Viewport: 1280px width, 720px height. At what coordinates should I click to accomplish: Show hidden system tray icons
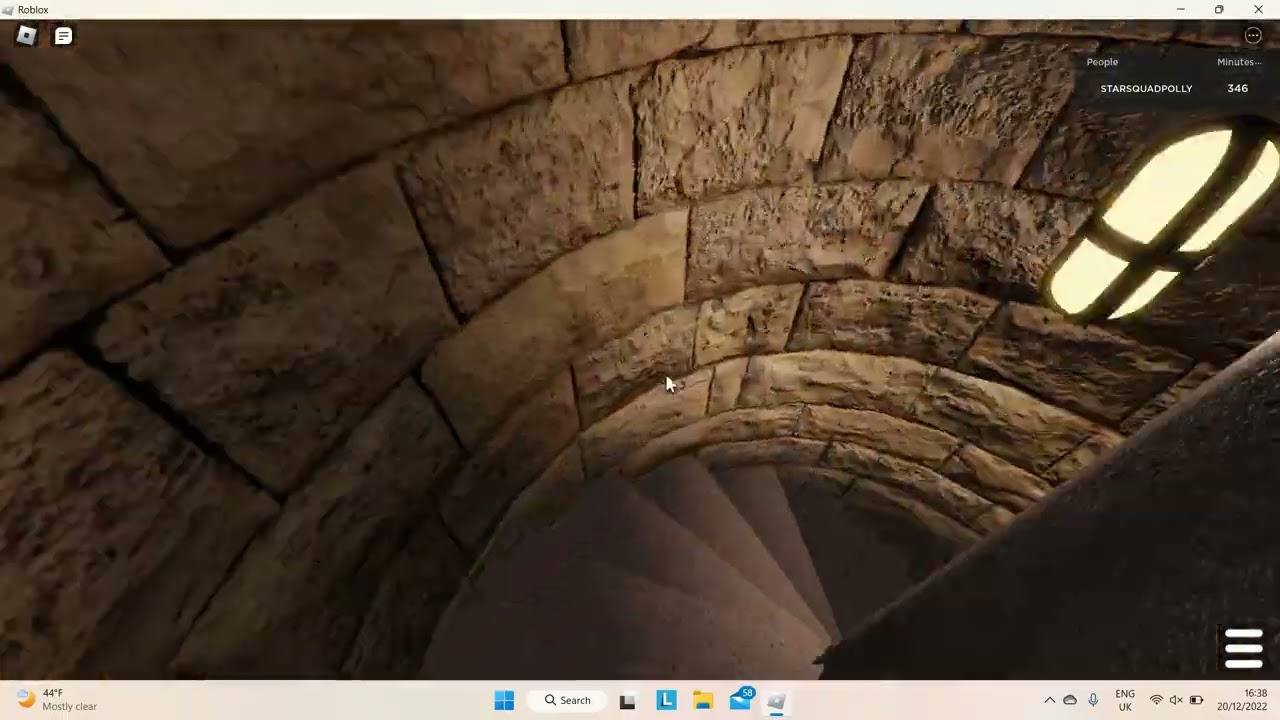pyautogui.click(x=1049, y=700)
